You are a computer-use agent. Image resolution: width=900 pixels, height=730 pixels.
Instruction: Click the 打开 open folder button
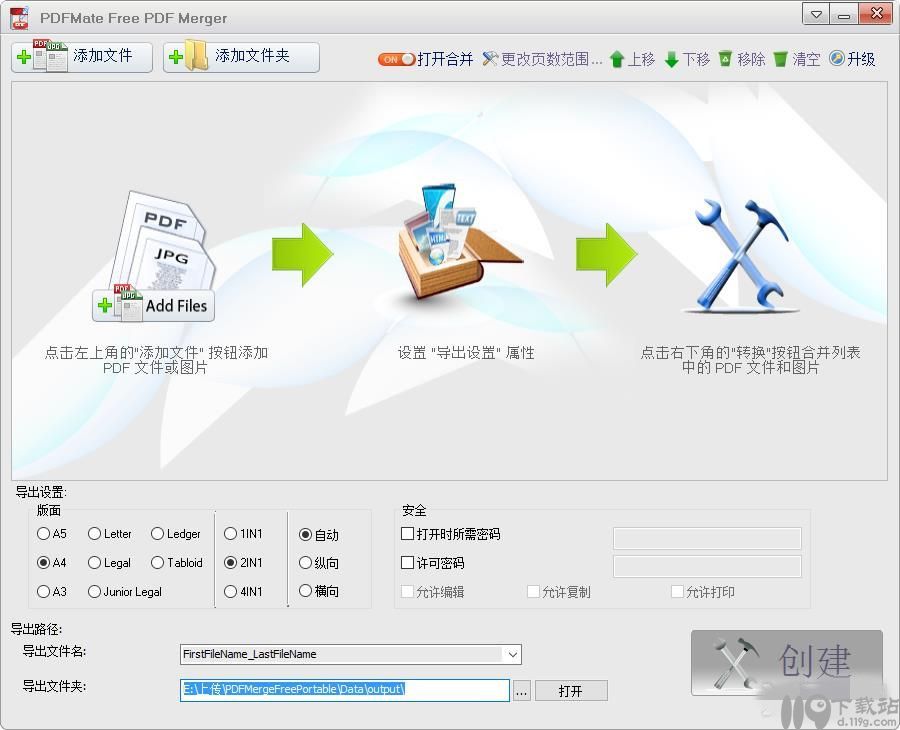[x=571, y=691]
